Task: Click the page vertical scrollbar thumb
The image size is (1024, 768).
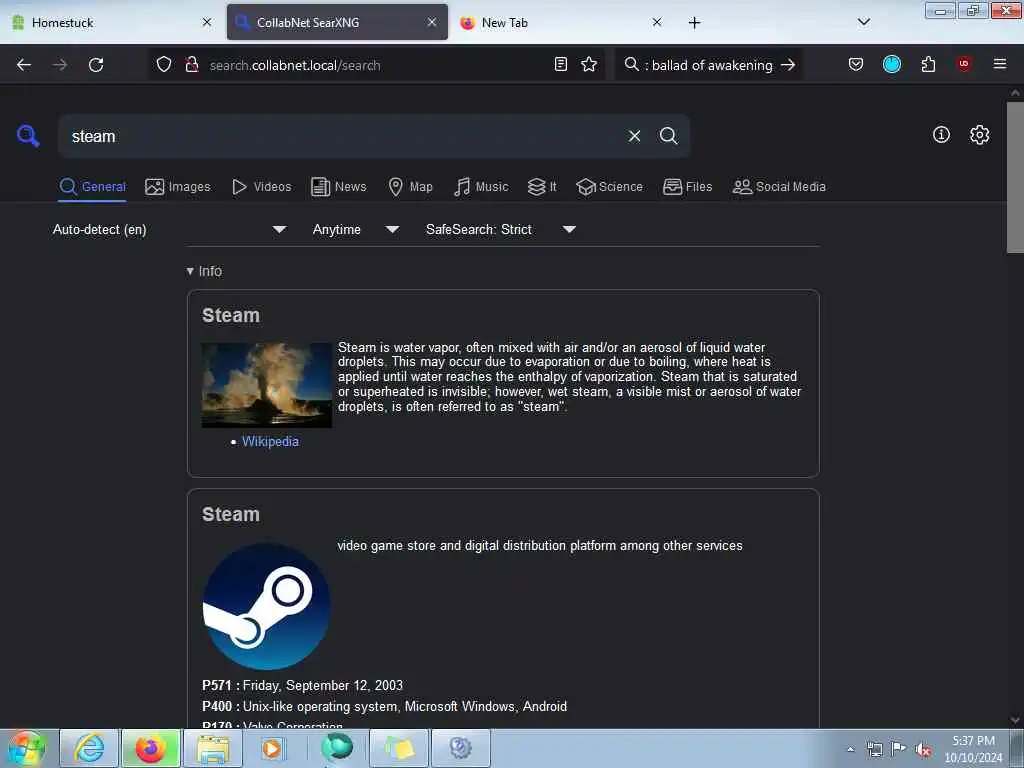Action: pos(1015,176)
